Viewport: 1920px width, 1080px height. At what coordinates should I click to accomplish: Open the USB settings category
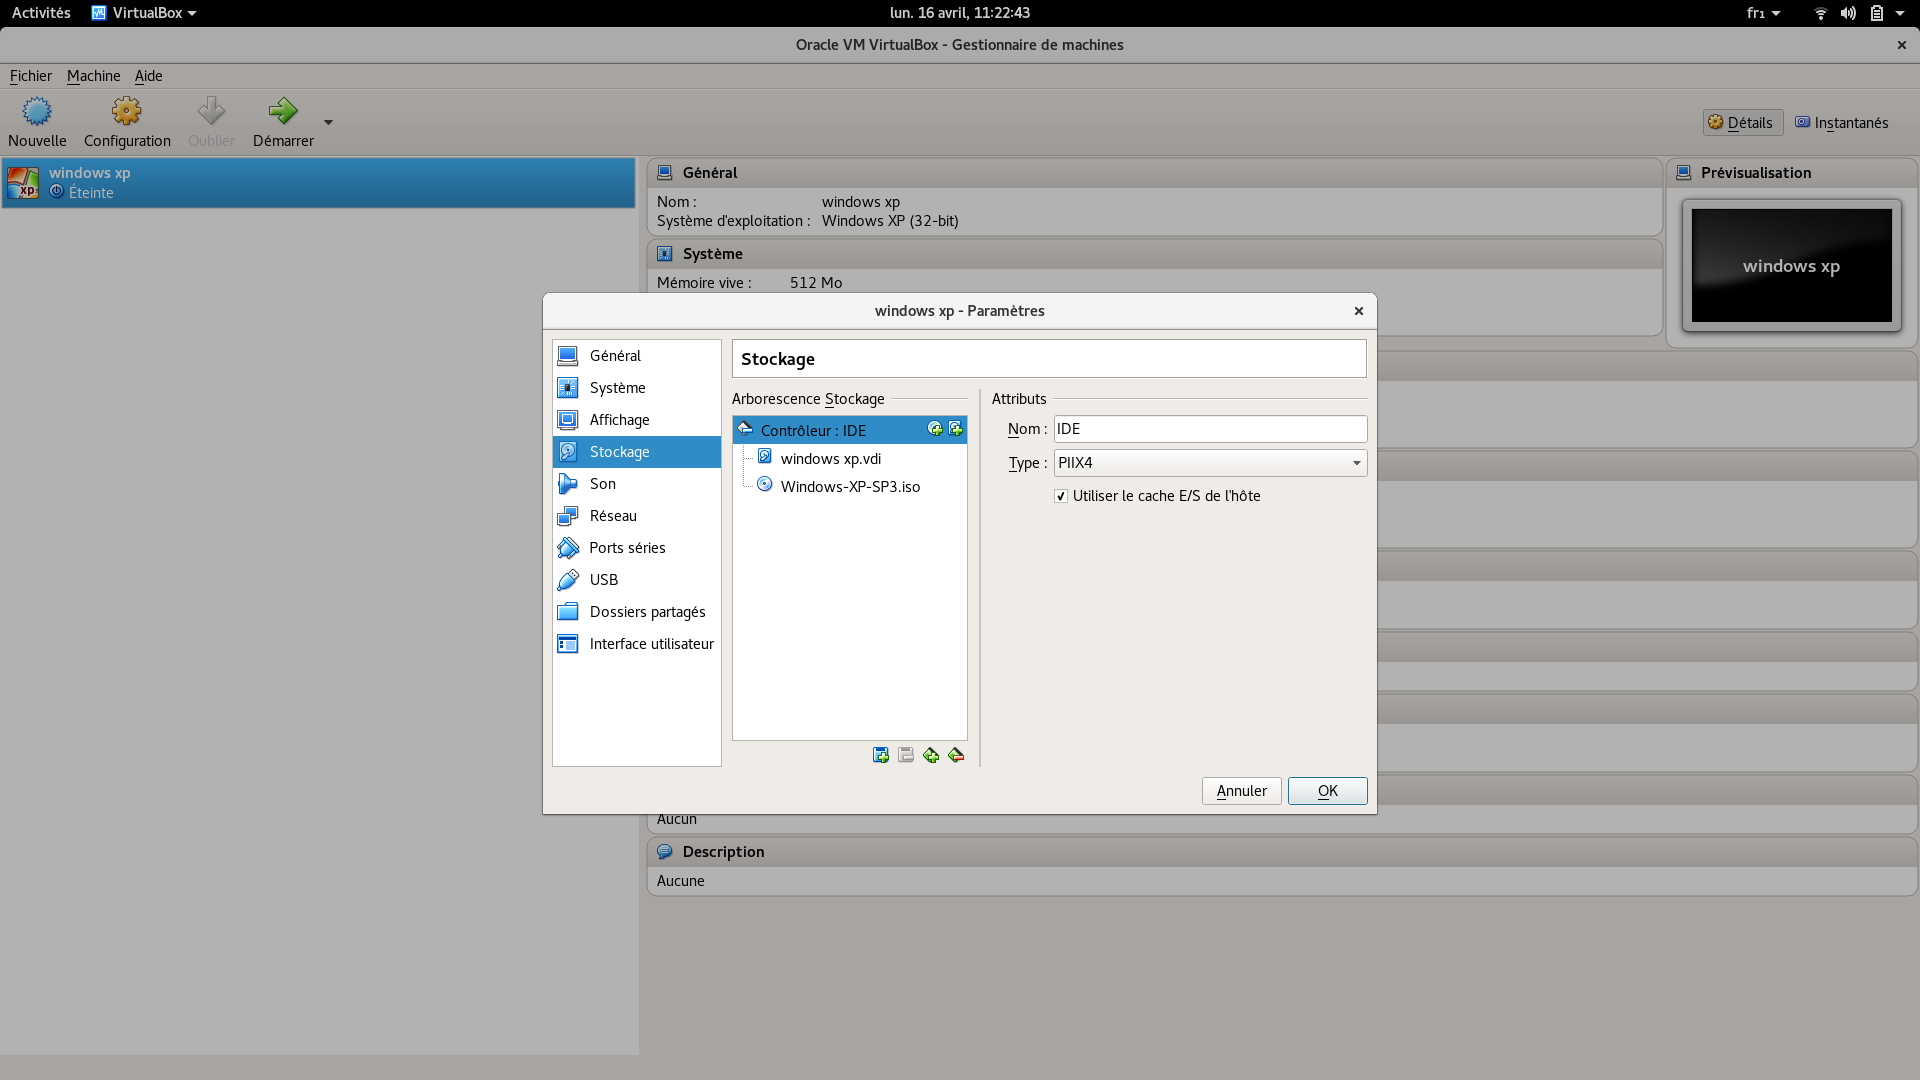(603, 580)
